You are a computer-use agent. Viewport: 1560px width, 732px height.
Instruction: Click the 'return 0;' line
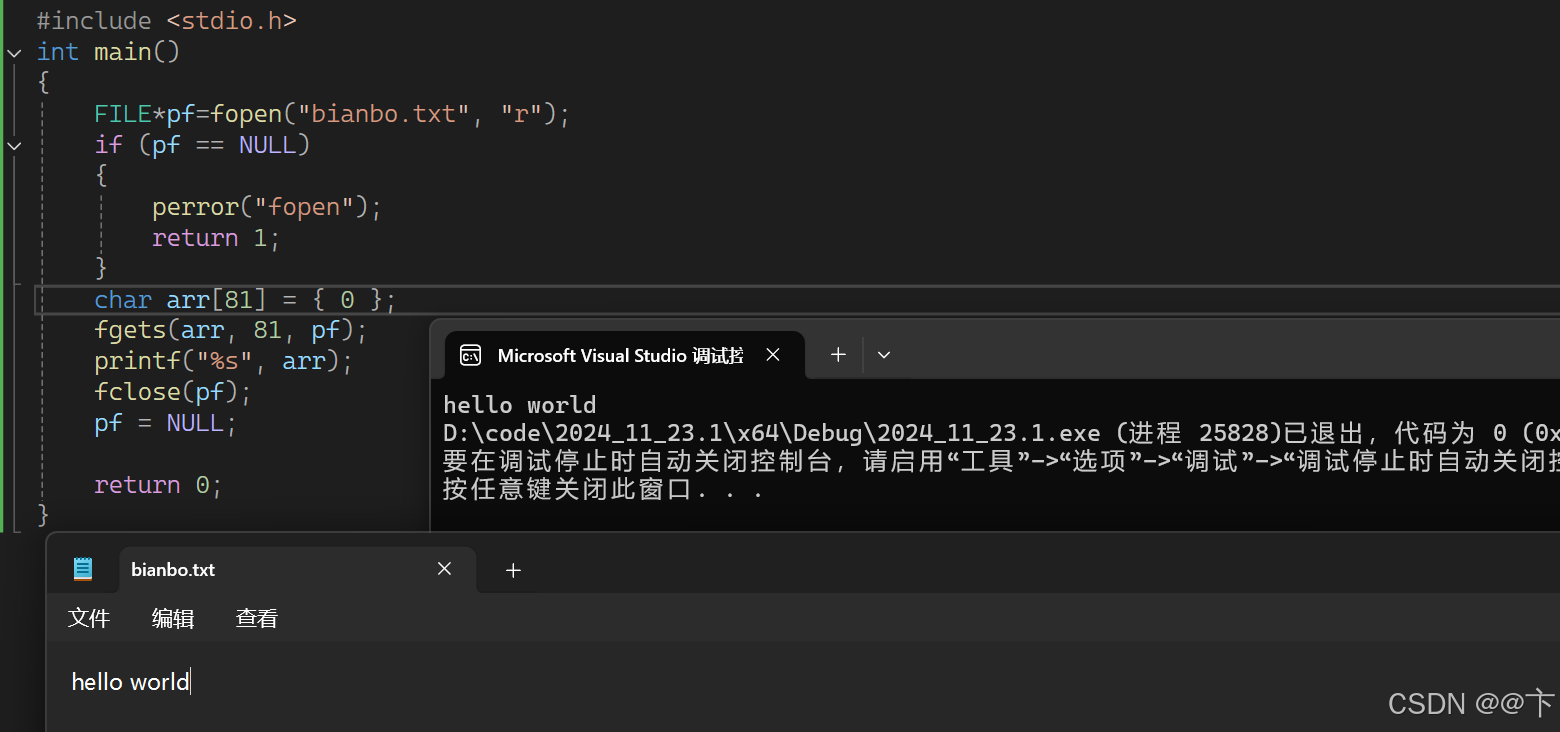pos(158,485)
